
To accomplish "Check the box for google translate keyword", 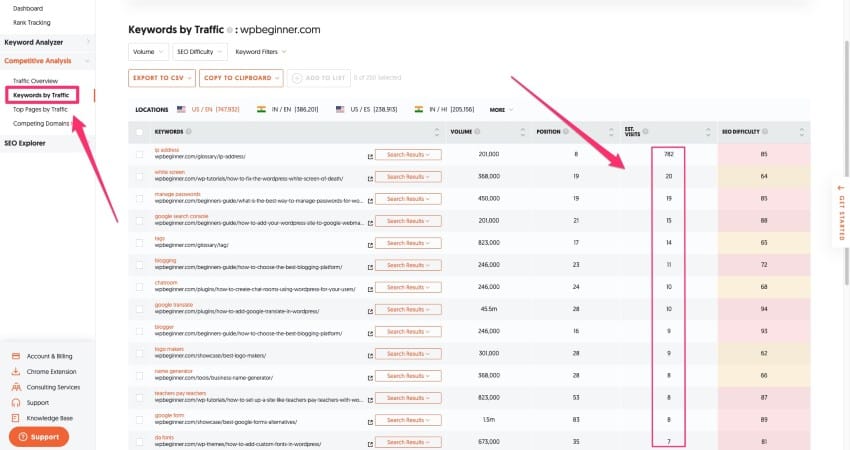I will (x=140, y=309).
